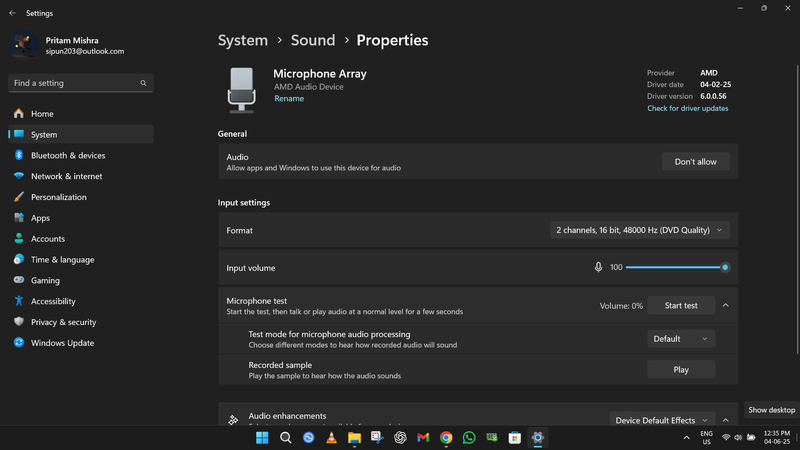800x450 pixels.
Task: Show hidden system tray icons
Action: coord(686,438)
